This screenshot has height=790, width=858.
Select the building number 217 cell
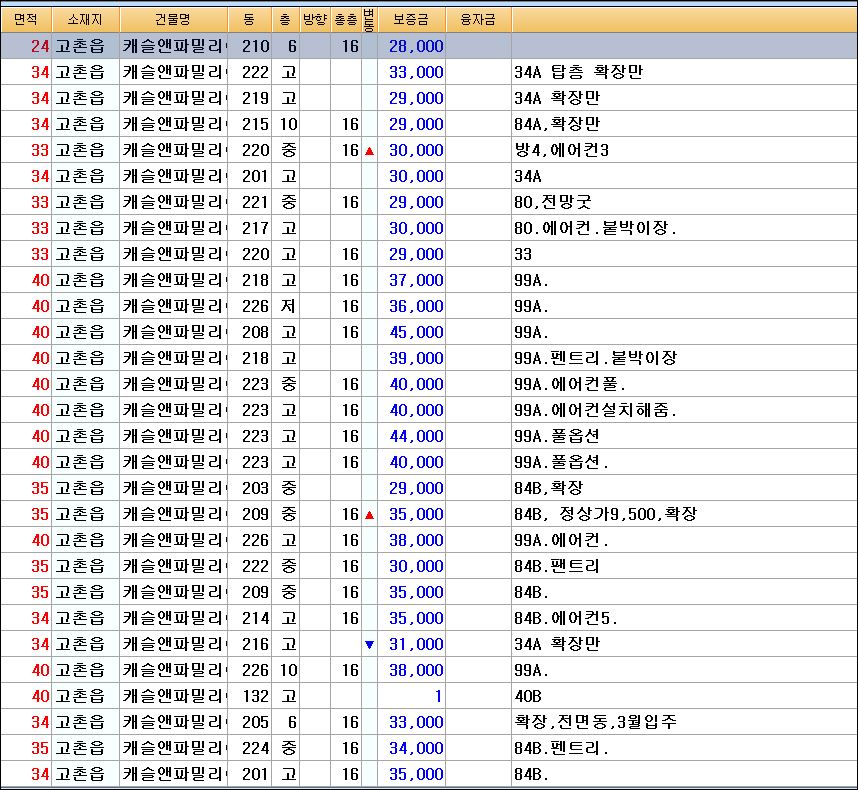[256, 228]
